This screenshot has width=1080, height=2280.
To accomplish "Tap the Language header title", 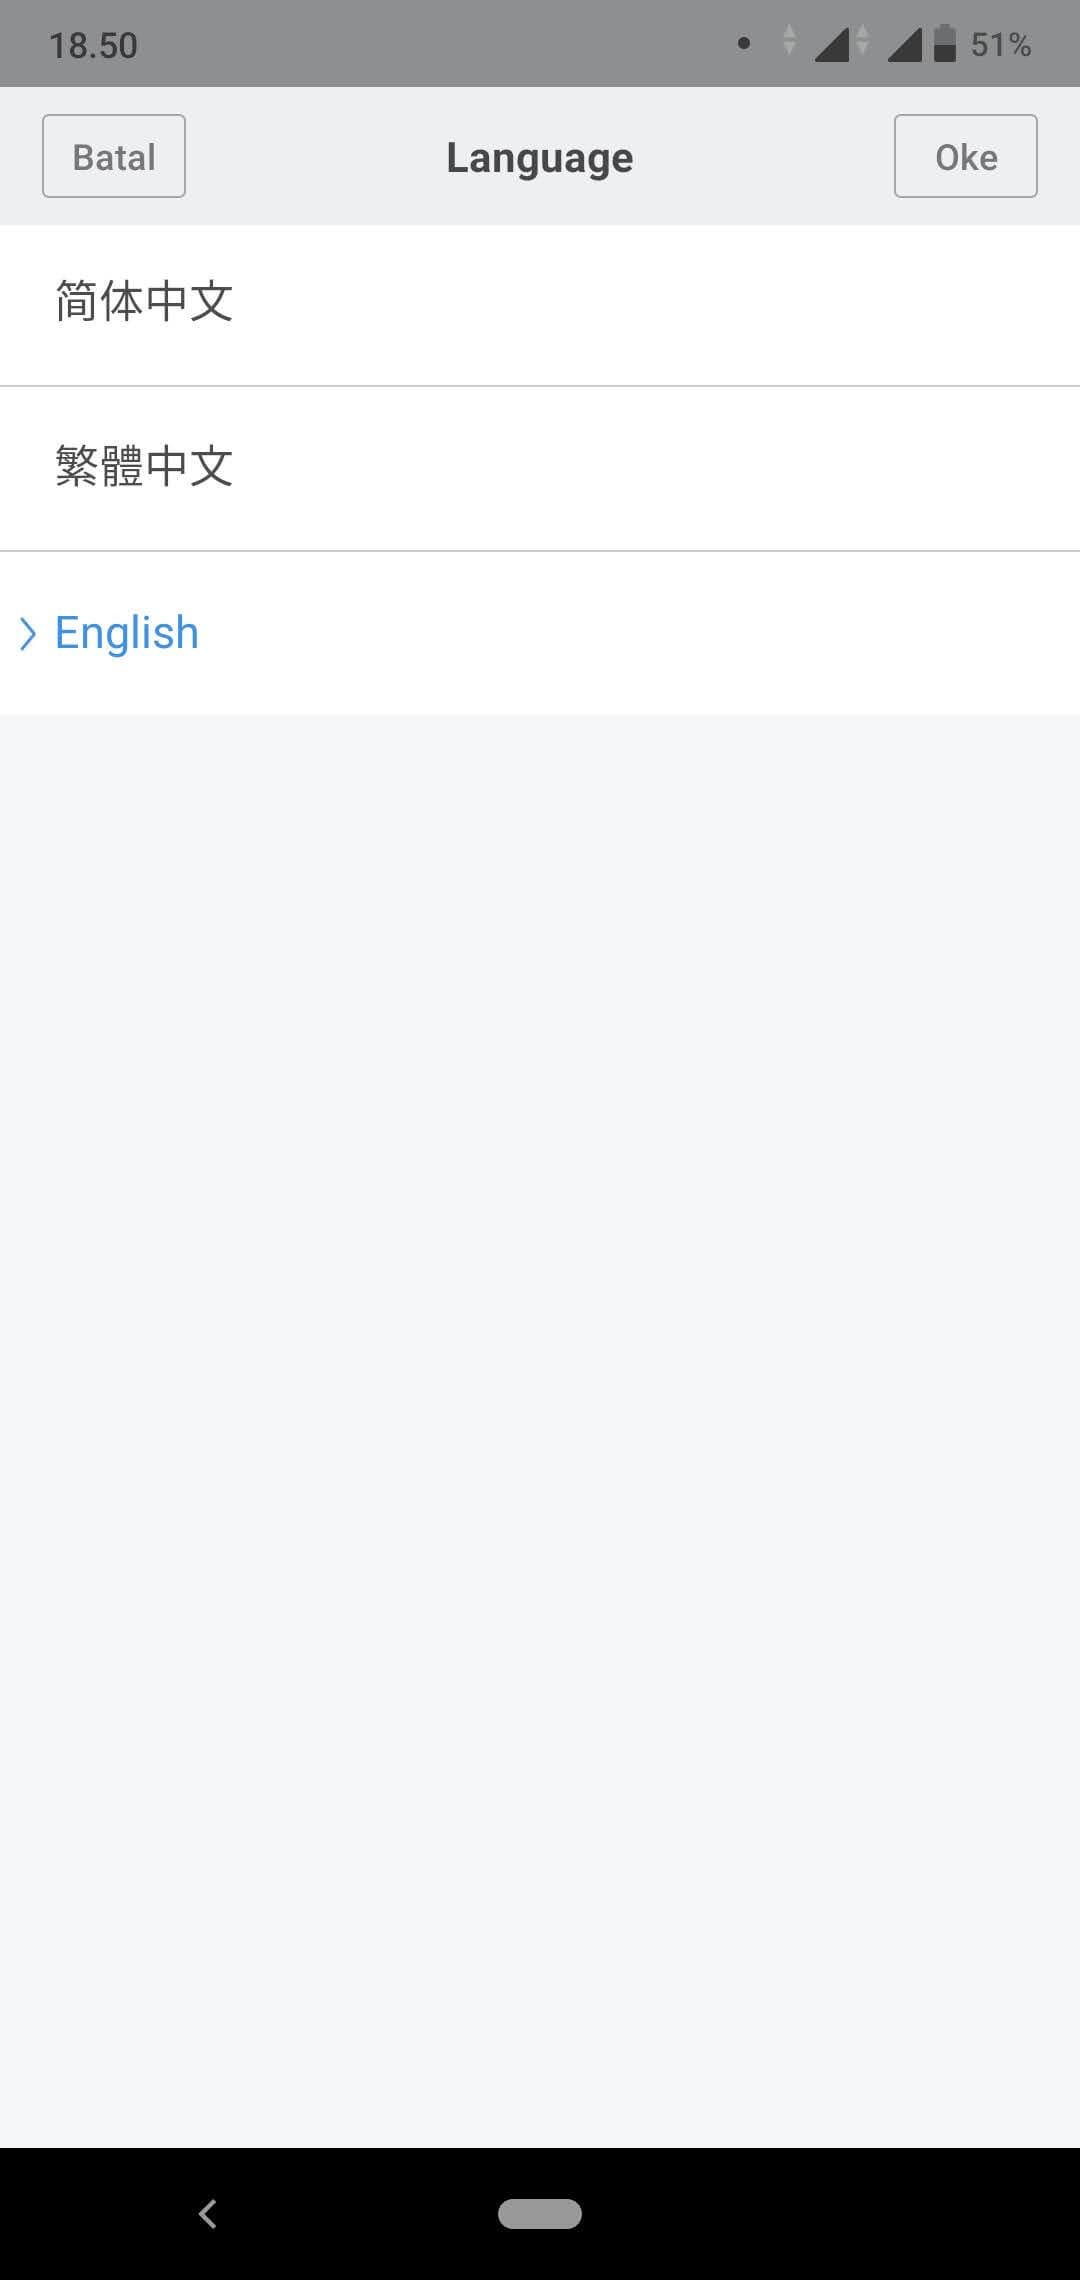I will coord(540,158).
